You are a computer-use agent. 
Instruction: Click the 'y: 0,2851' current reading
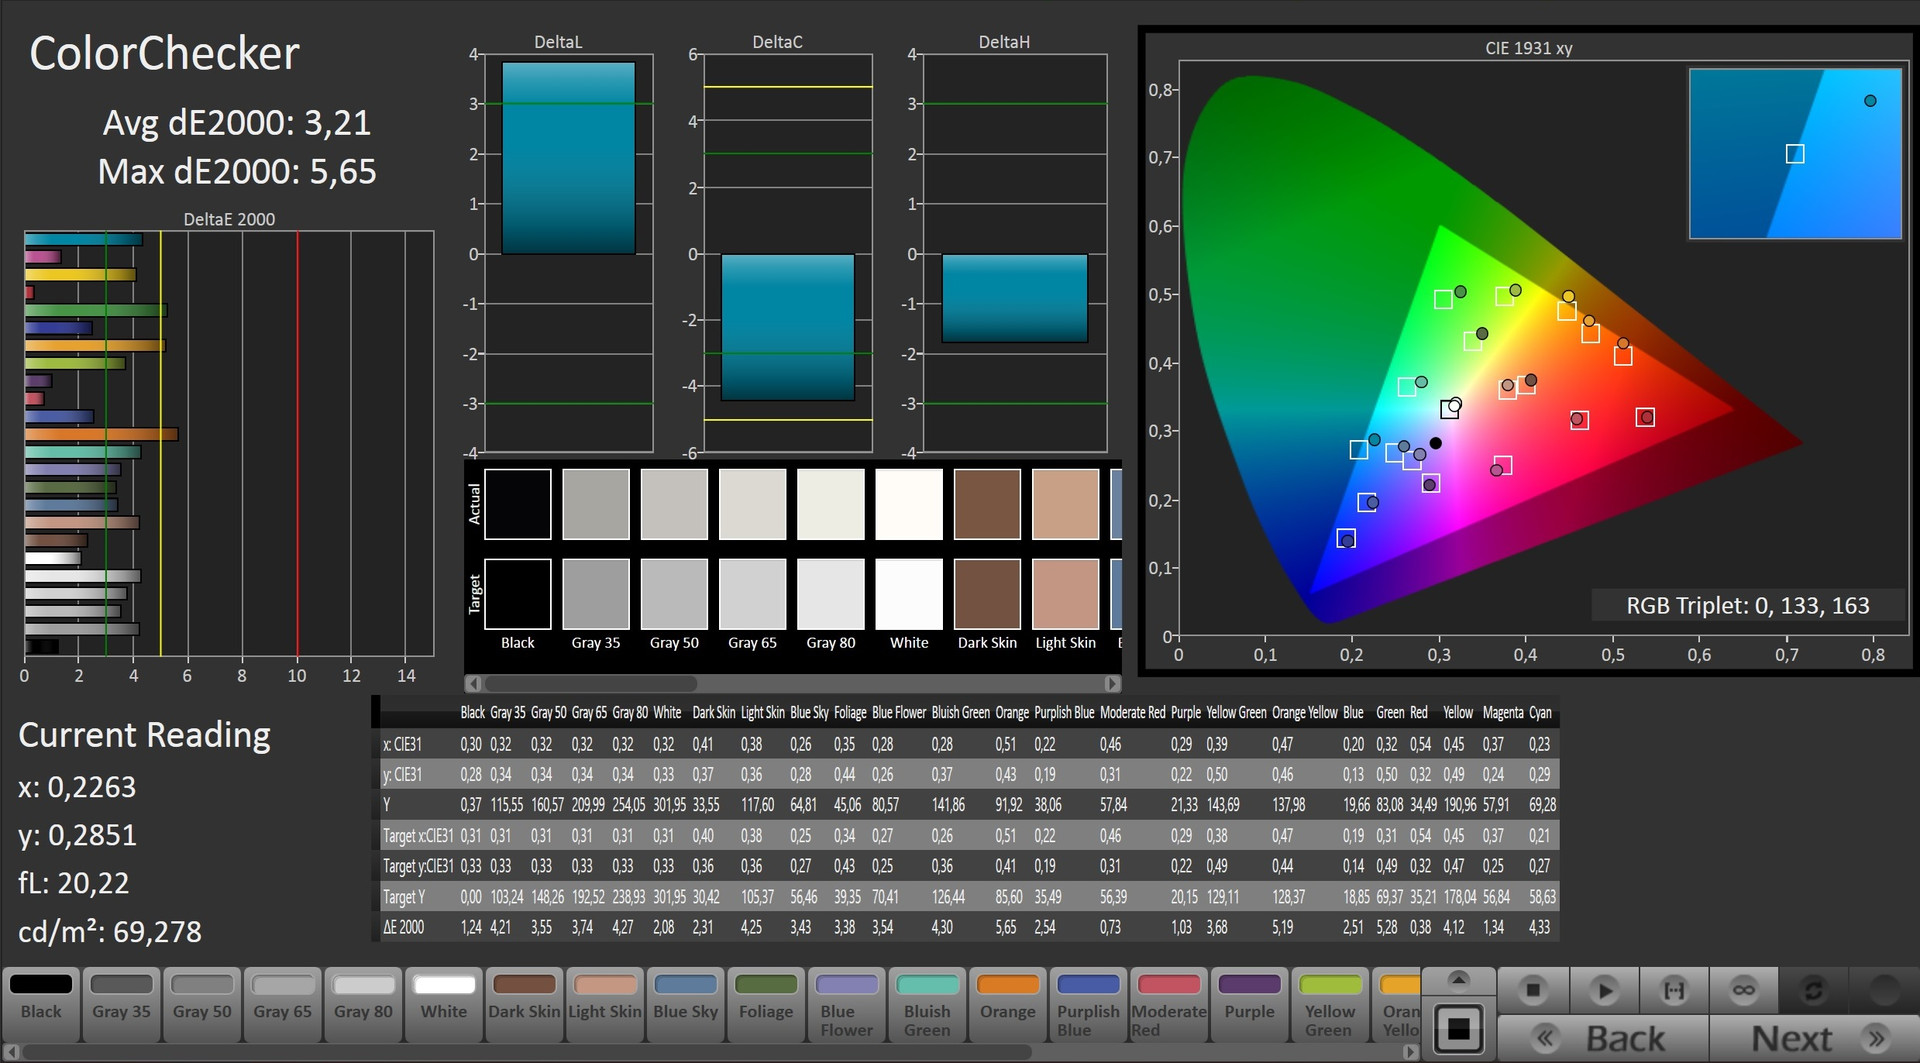(x=77, y=835)
